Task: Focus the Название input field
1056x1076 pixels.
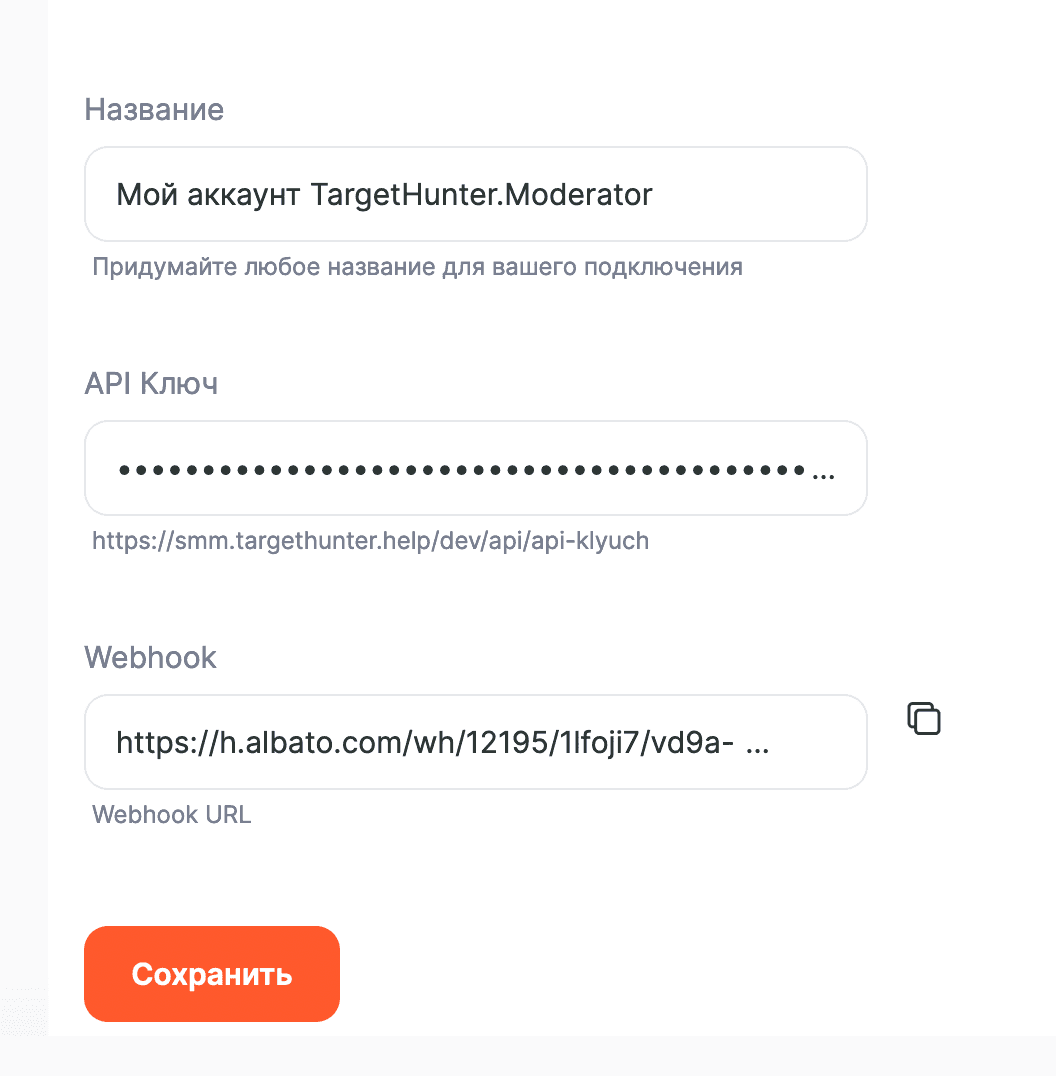Action: 476,194
